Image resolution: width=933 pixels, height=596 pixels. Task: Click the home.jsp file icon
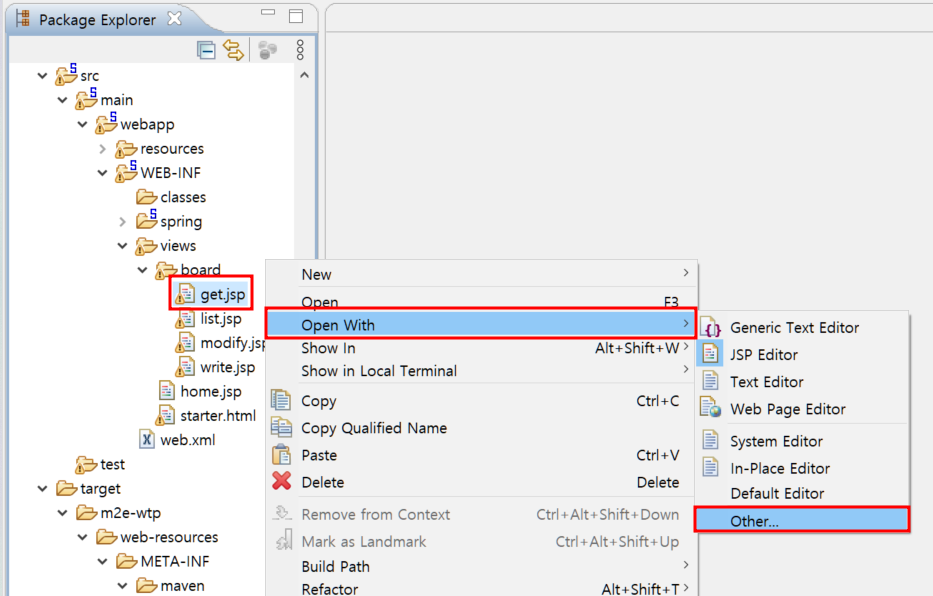point(167,391)
